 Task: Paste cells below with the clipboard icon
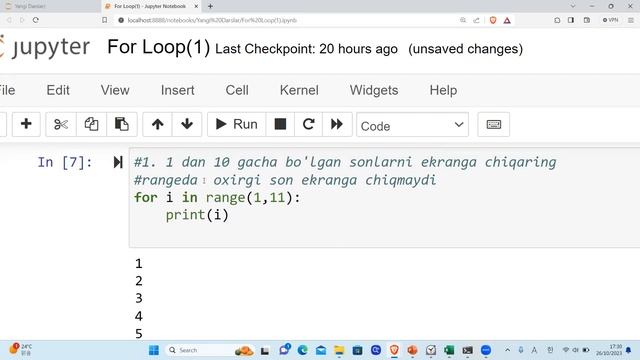[x=121, y=124]
